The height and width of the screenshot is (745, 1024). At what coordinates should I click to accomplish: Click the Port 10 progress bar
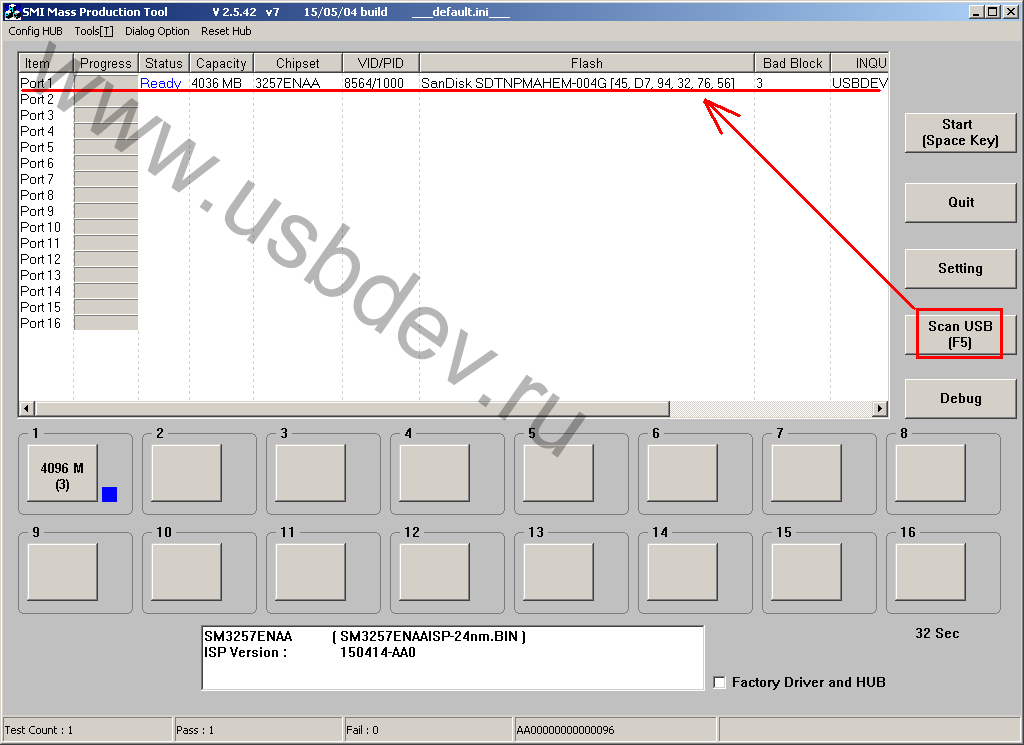[106, 227]
